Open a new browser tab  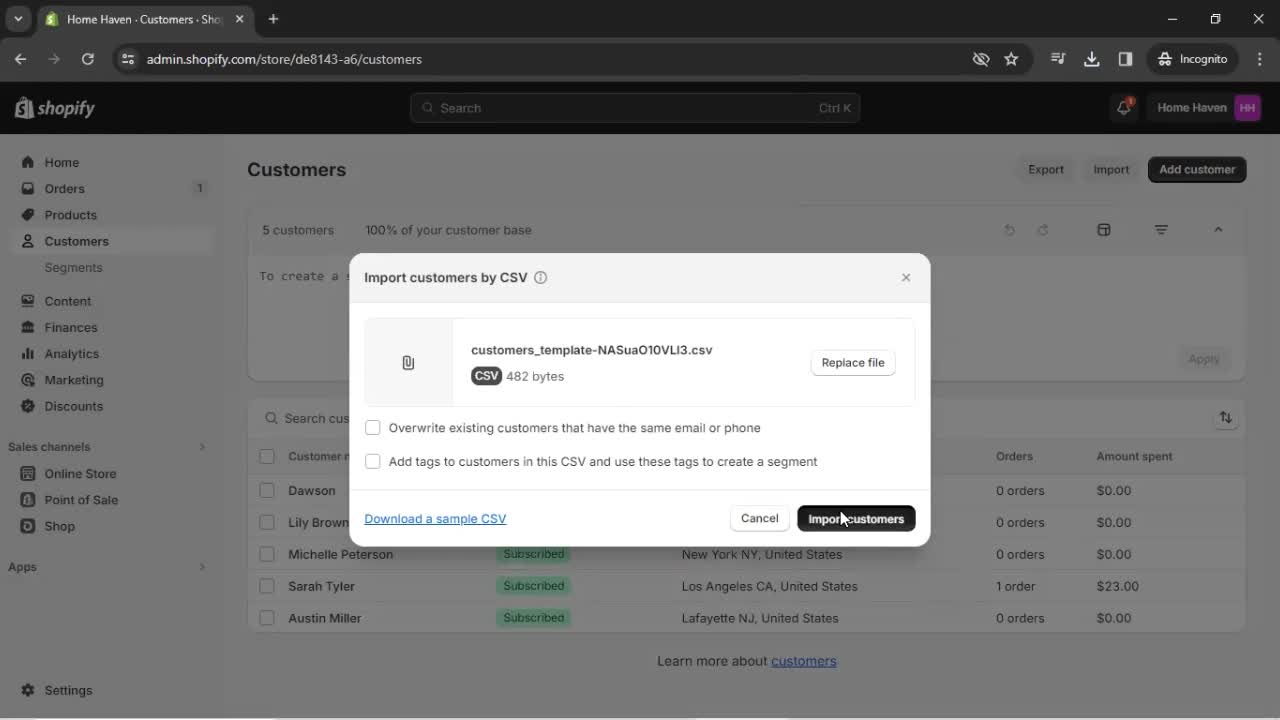pyautogui.click(x=273, y=19)
